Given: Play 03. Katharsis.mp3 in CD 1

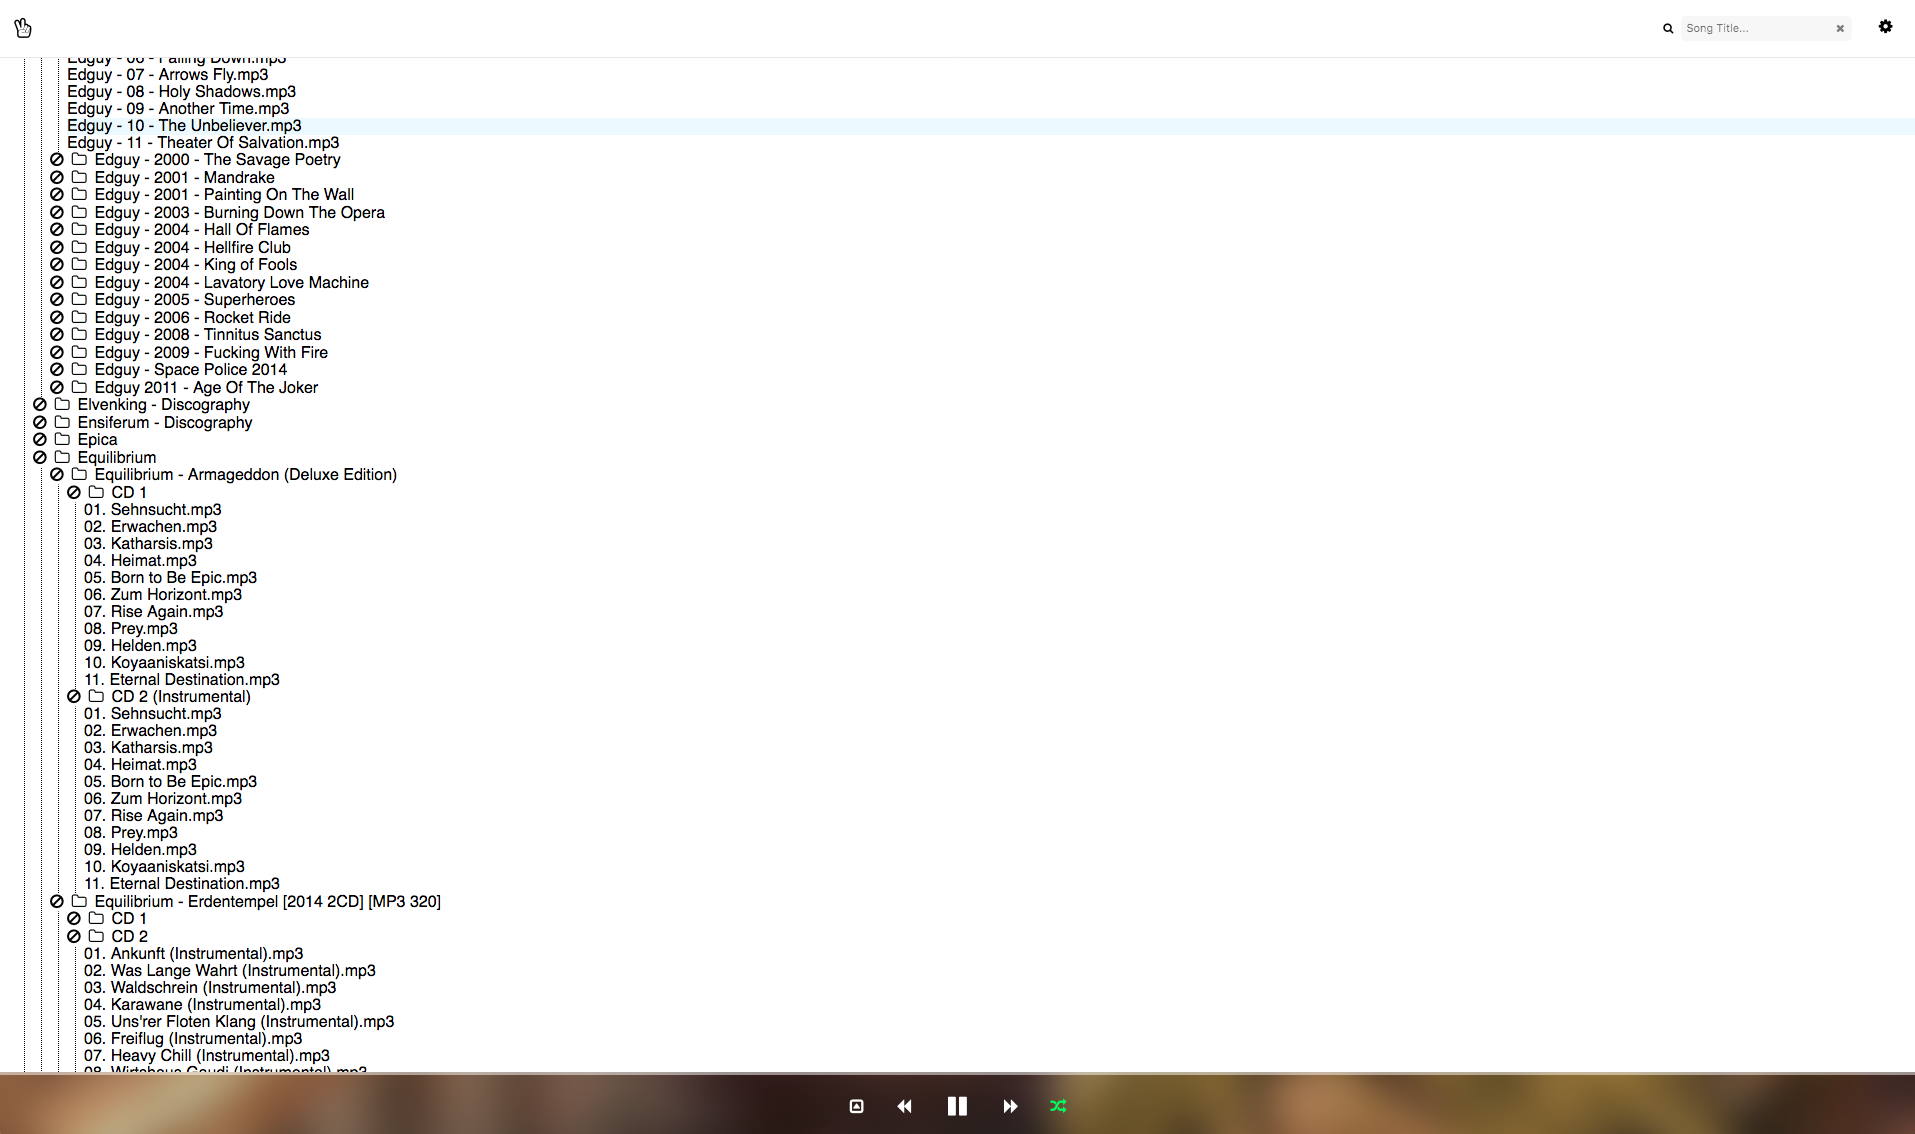Looking at the screenshot, I should tap(148, 544).
